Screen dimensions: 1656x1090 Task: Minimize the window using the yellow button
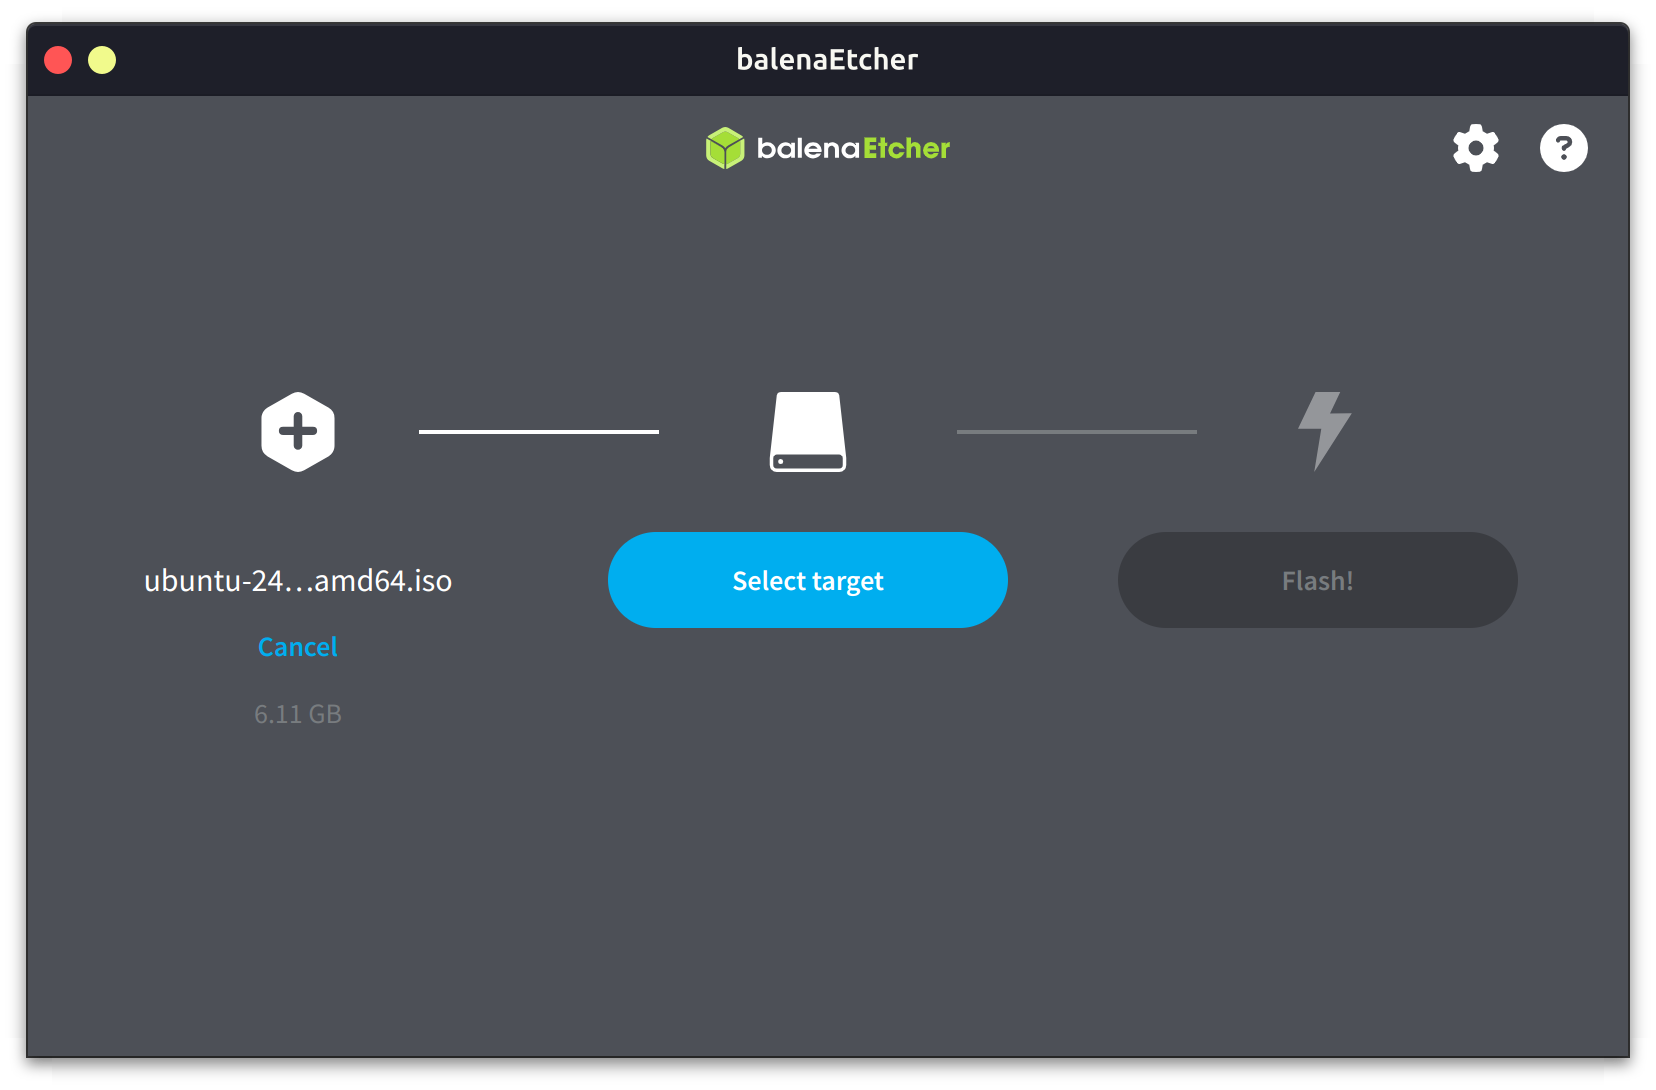(x=102, y=60)
